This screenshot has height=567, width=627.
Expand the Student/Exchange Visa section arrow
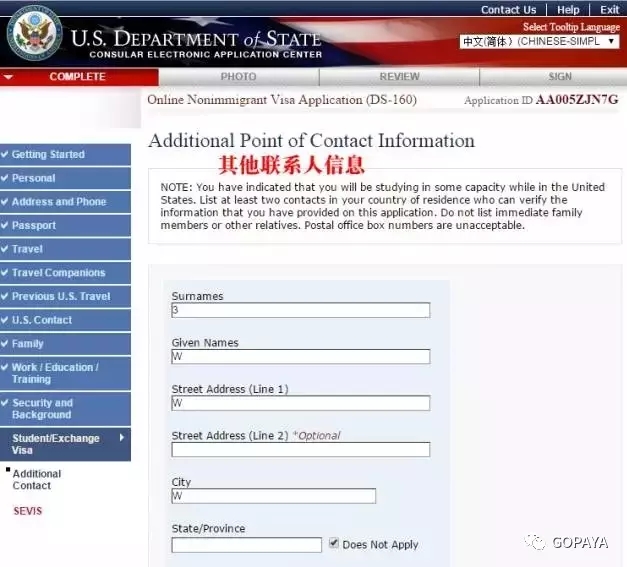pyautogui.click(x=122, y=437)
